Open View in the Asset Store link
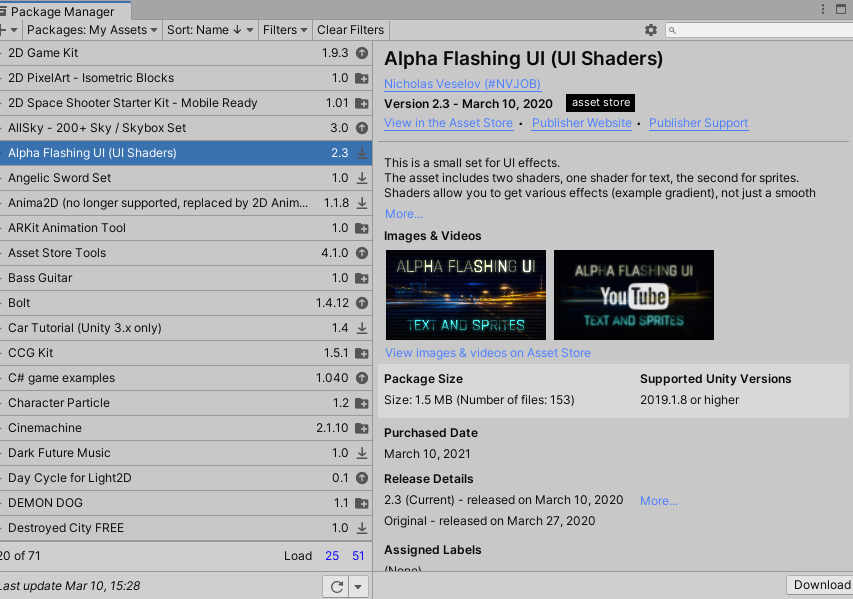 pyautogui.click(x=448, y=123)
